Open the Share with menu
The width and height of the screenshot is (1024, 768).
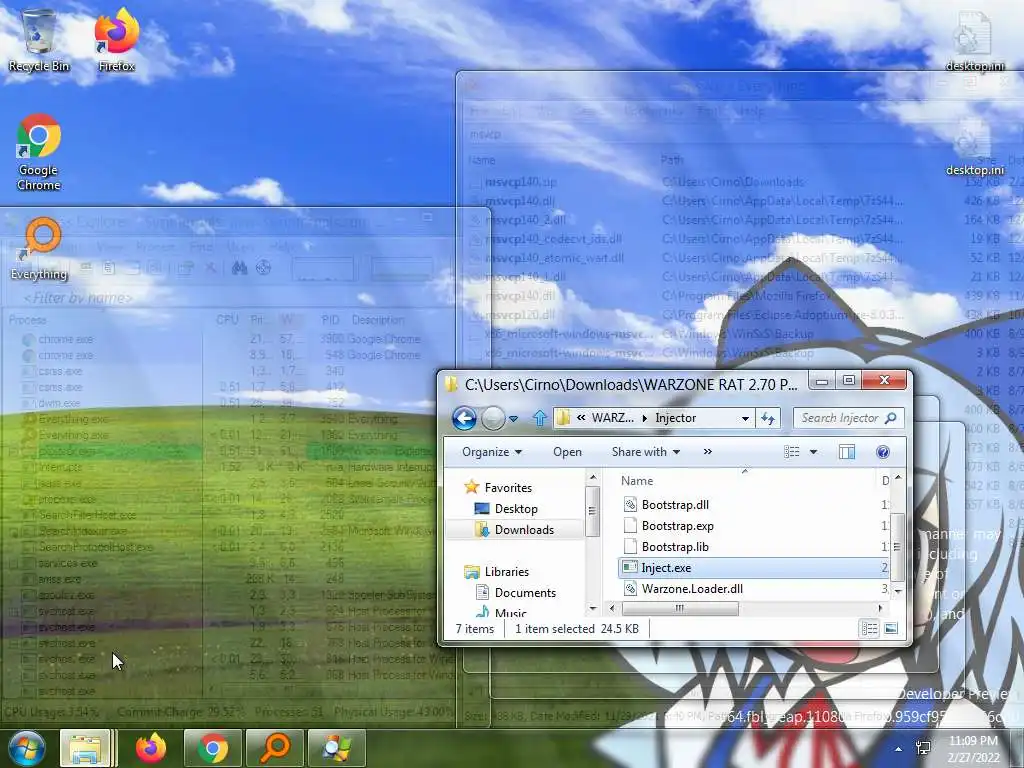point(645,452)
